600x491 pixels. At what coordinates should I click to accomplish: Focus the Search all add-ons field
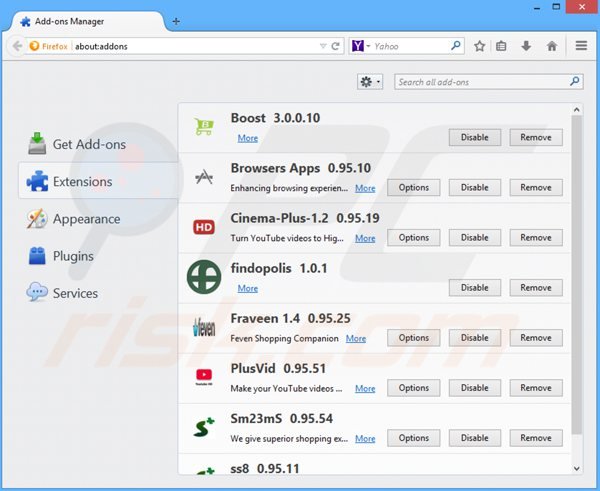pos(489,82)
